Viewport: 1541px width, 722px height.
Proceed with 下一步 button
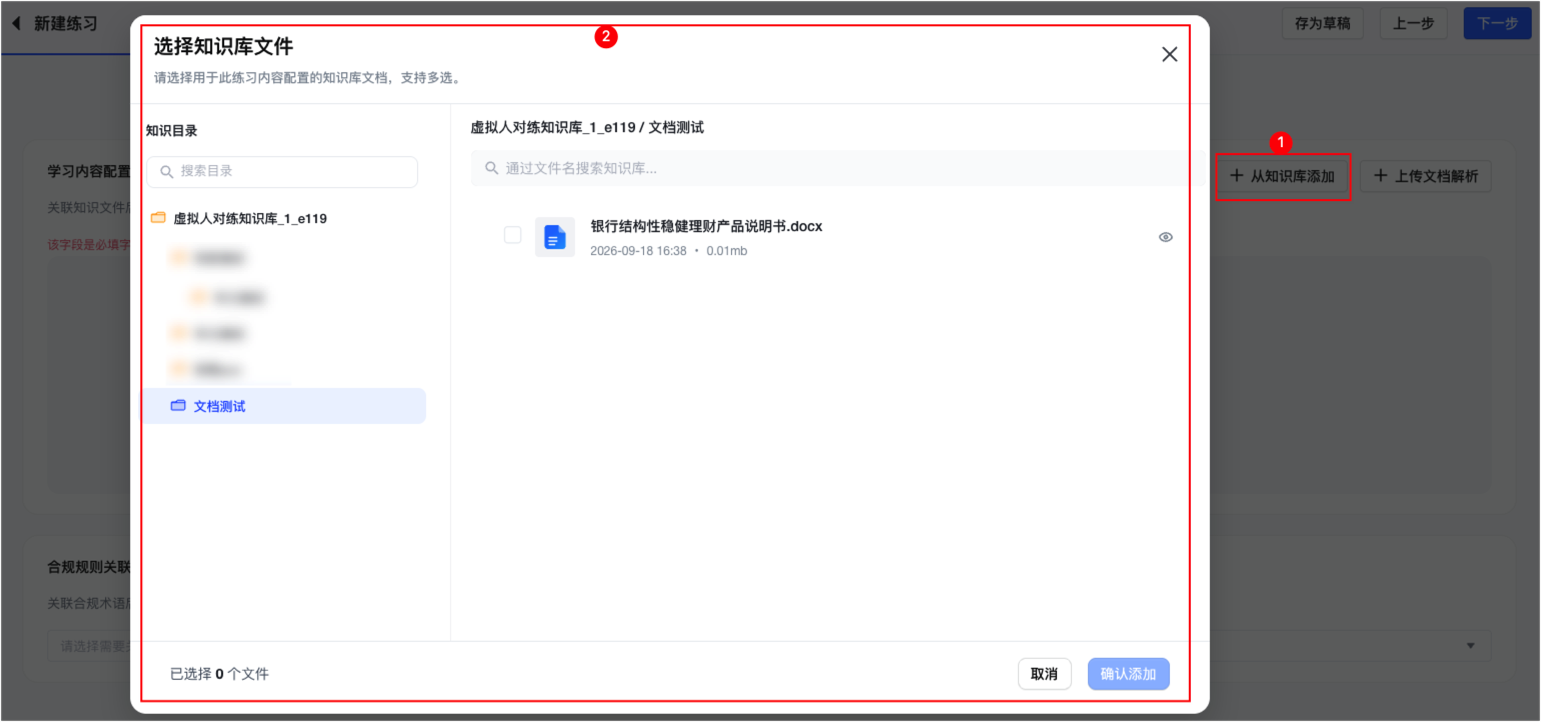(x=1497, y=23)
